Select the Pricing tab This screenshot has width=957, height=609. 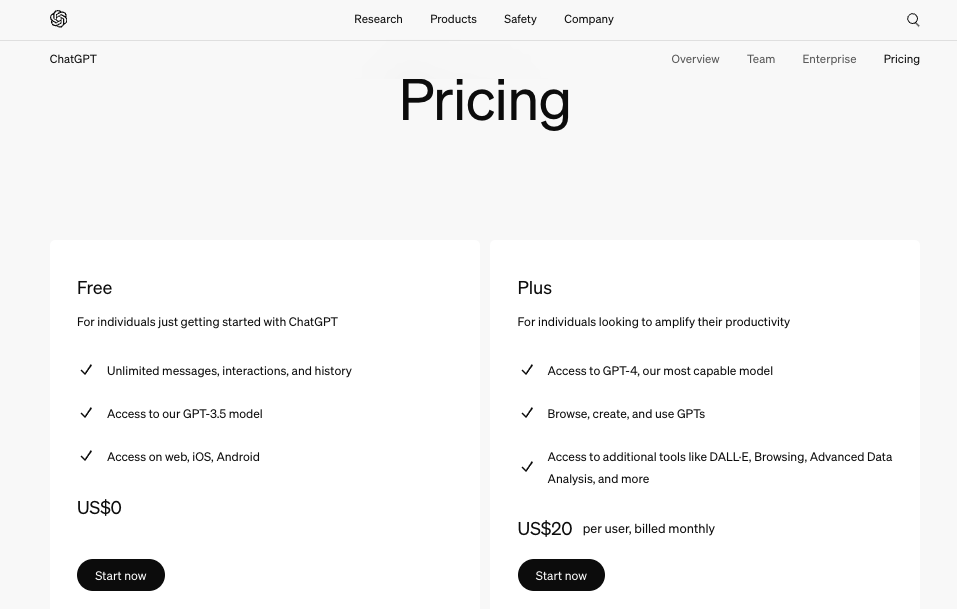click(x=901, y=59)
